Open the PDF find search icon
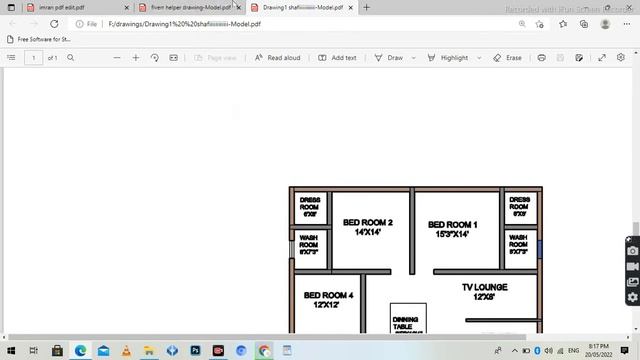This screenshot has width=640, height=360. (x=71, y=58)
